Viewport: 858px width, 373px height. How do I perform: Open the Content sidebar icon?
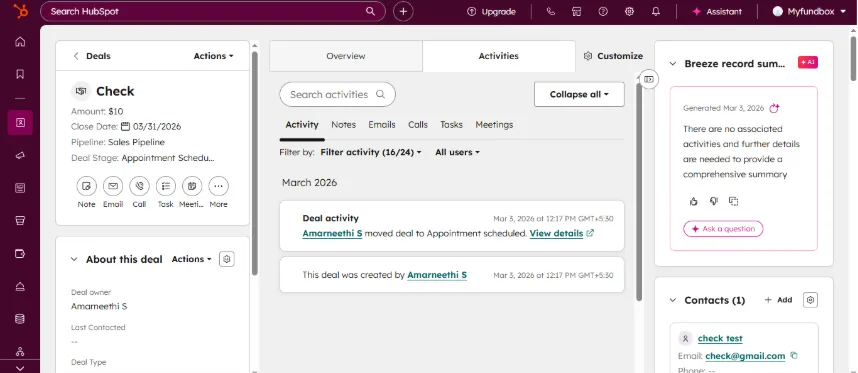coord(20,188)
